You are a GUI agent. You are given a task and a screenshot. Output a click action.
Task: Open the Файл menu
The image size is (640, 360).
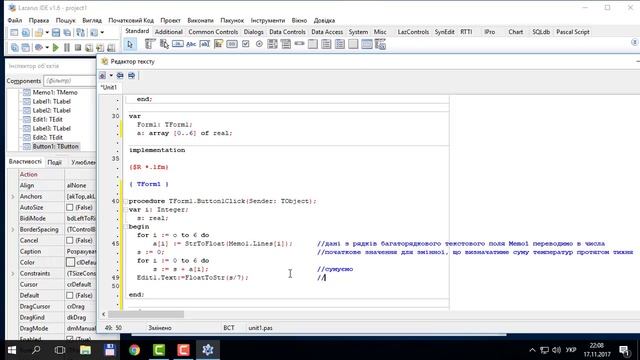point(15,20)
